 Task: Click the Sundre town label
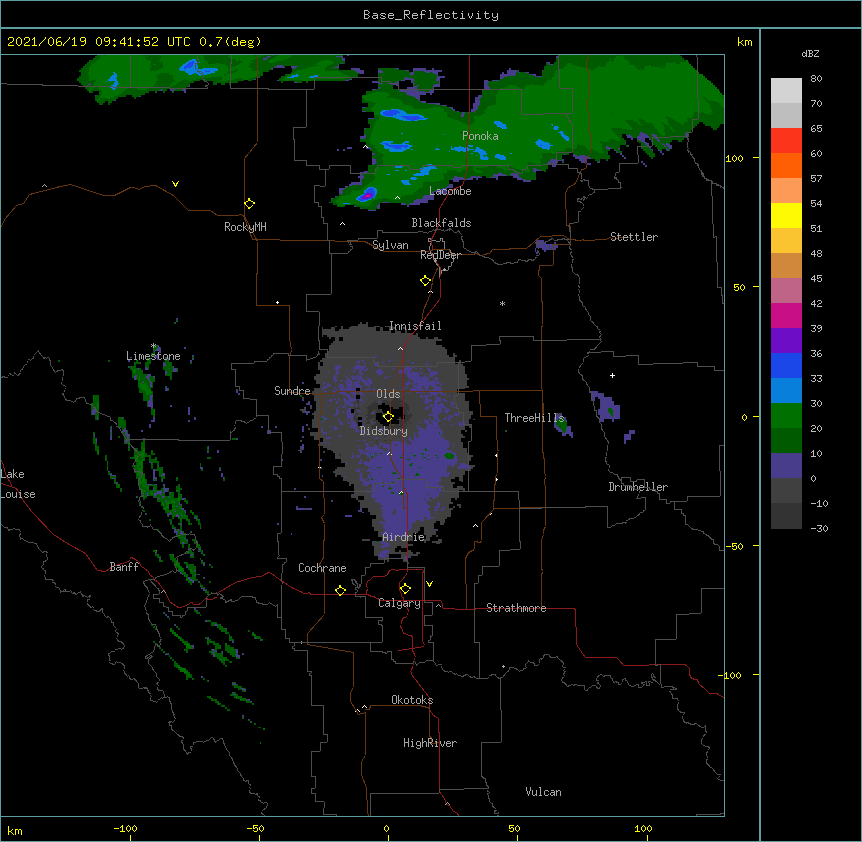(x=292, y=391)
